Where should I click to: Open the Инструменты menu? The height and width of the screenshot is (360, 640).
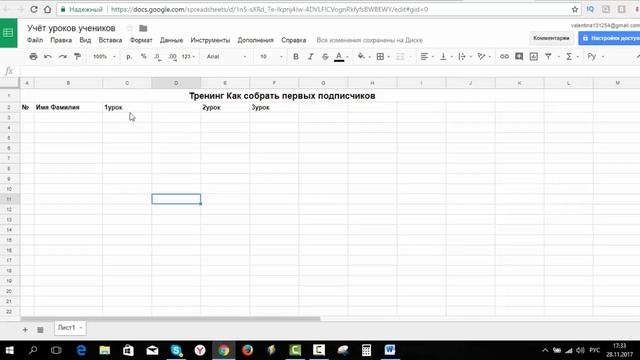[210, 40]
